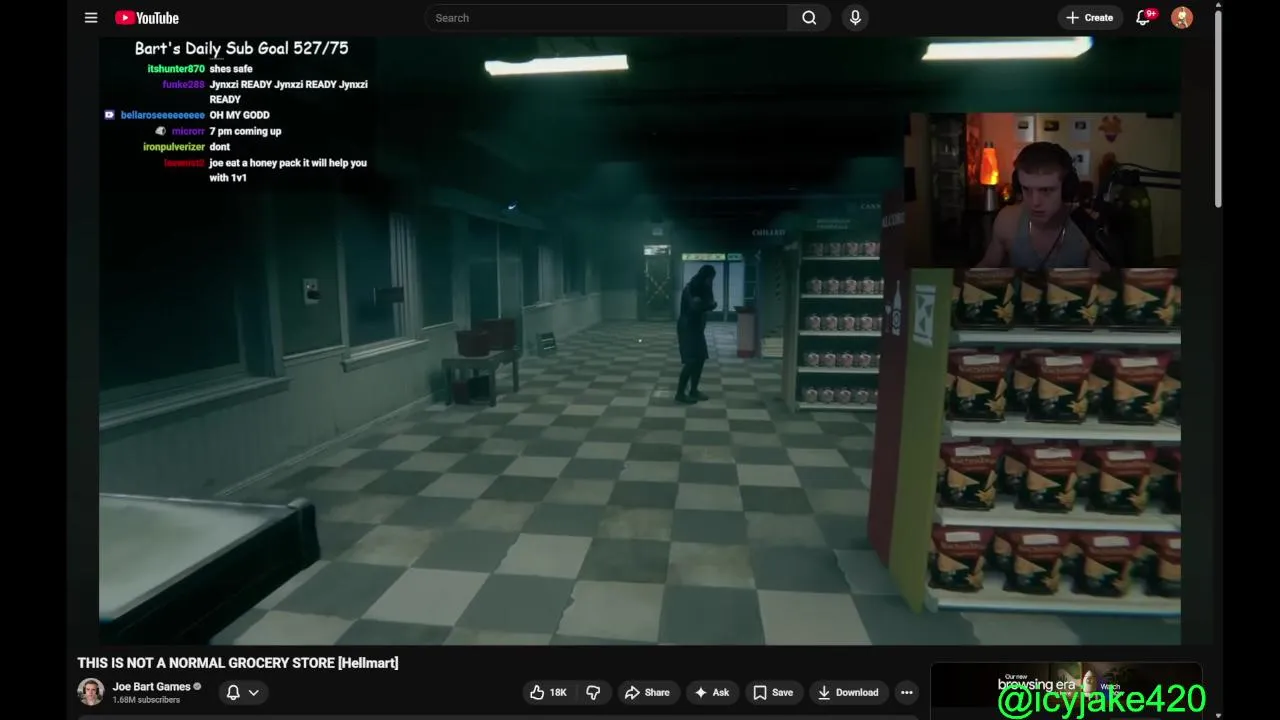This screenshot has height=720, width=1280.
Task: Toggle the subscription notification bell
Action: [x=233, y=692]
